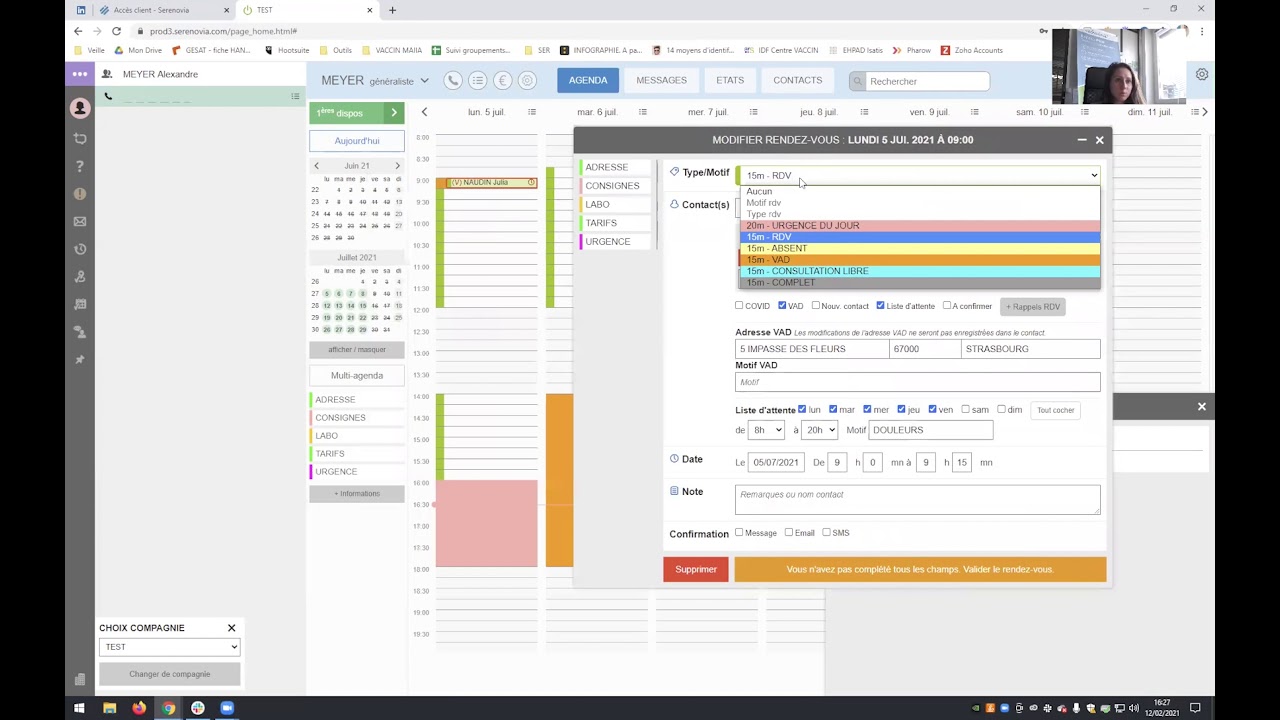Click the afficher / masquer button
This screenshot has height=720, width=1280.
point(357,350)
